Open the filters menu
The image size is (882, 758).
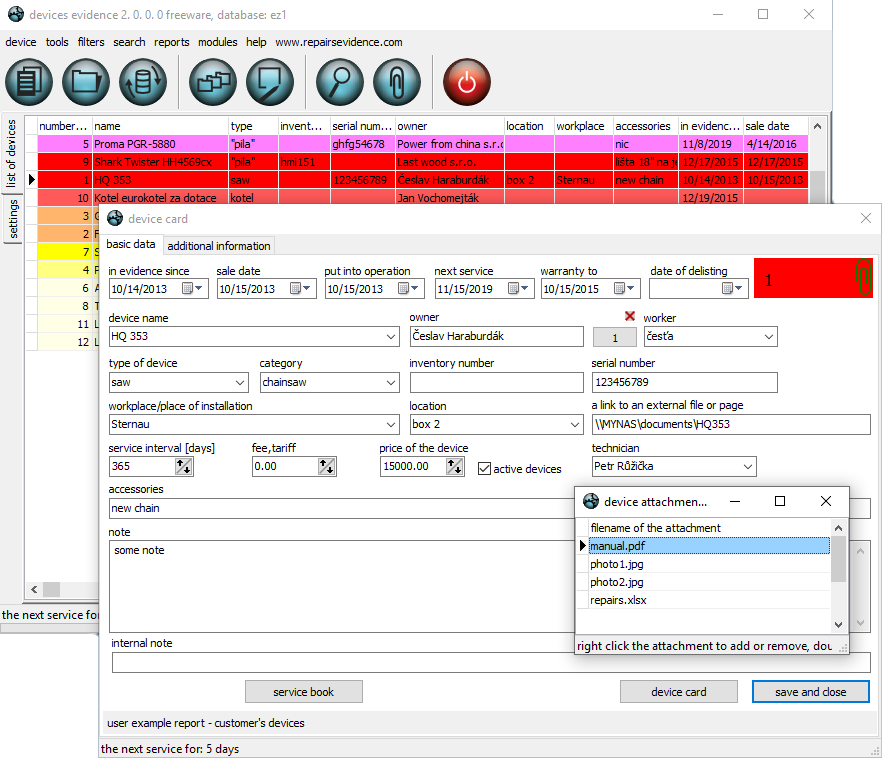(x=91, y=42)
